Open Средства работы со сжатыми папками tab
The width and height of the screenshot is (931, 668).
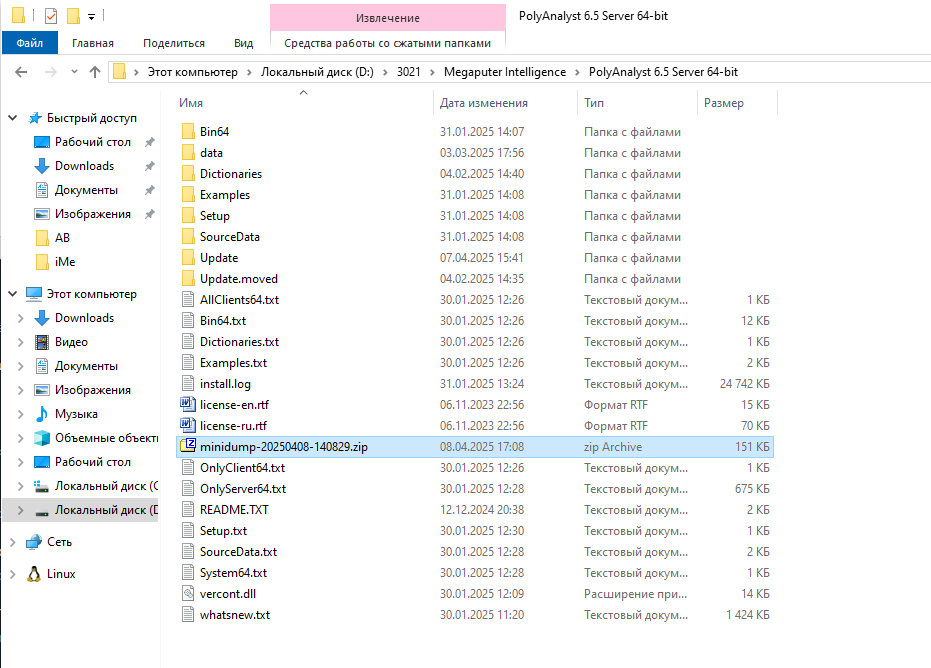(388, 43)
